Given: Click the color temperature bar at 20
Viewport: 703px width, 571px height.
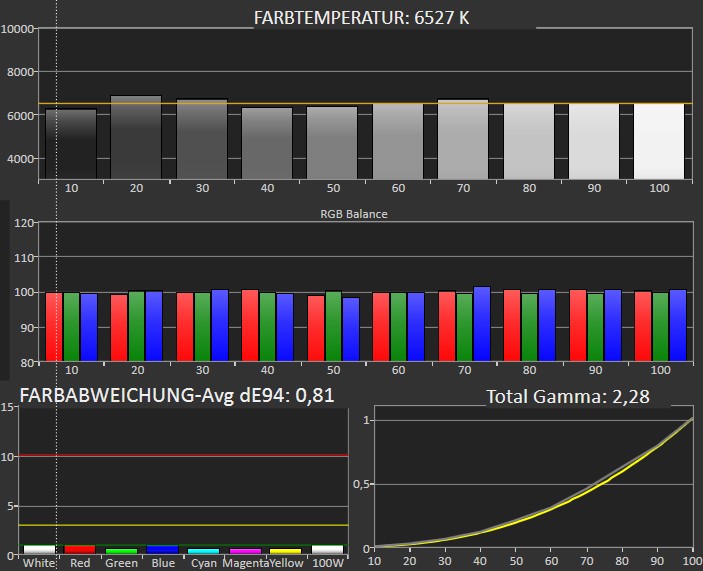Looking at the screenshot, I should pos(136,138).
